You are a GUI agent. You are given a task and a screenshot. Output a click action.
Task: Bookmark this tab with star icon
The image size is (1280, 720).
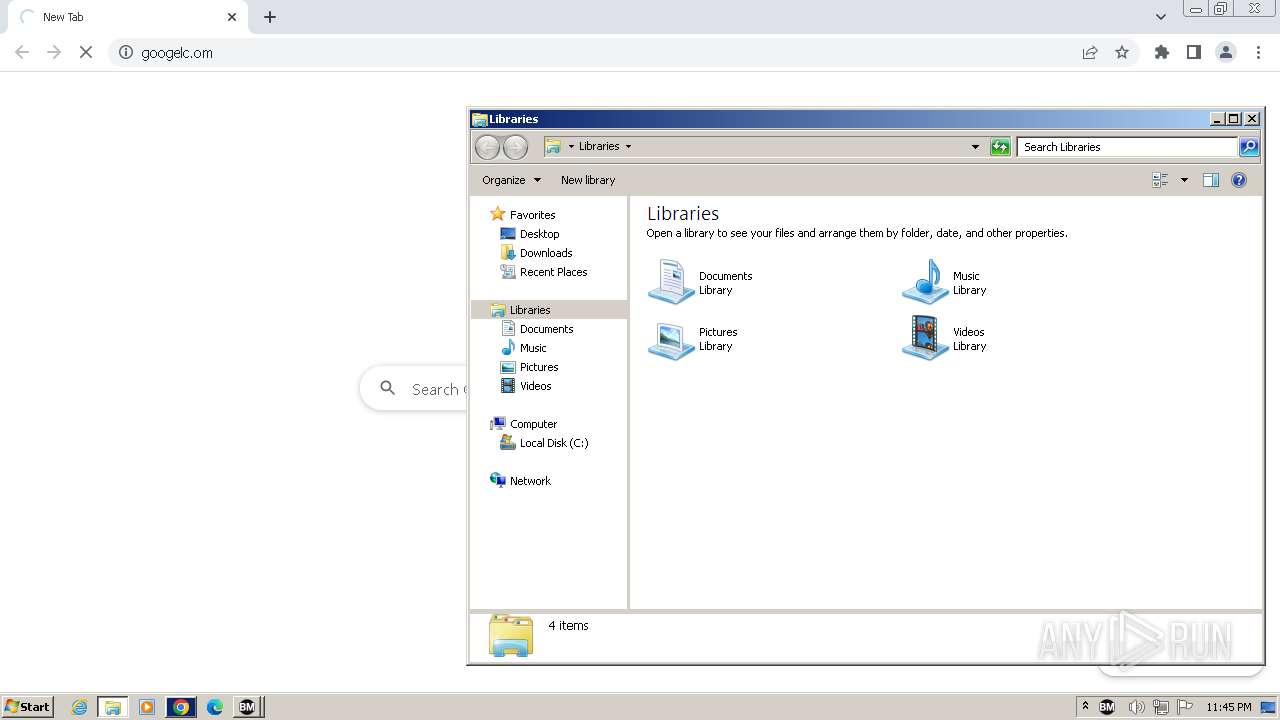pos(1122,53)
